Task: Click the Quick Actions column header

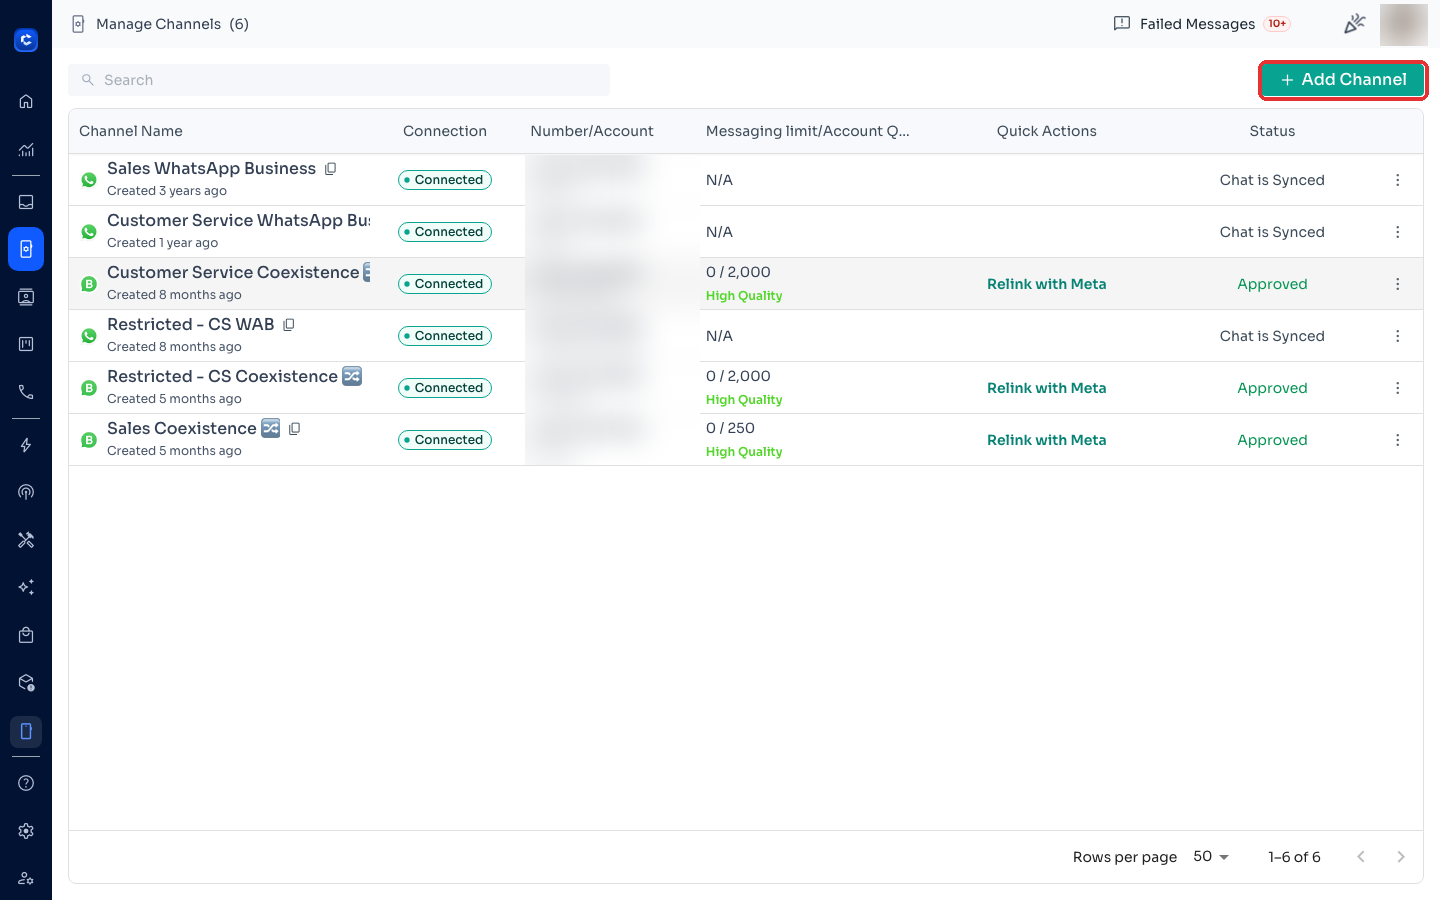Action: coord(1047,131)
